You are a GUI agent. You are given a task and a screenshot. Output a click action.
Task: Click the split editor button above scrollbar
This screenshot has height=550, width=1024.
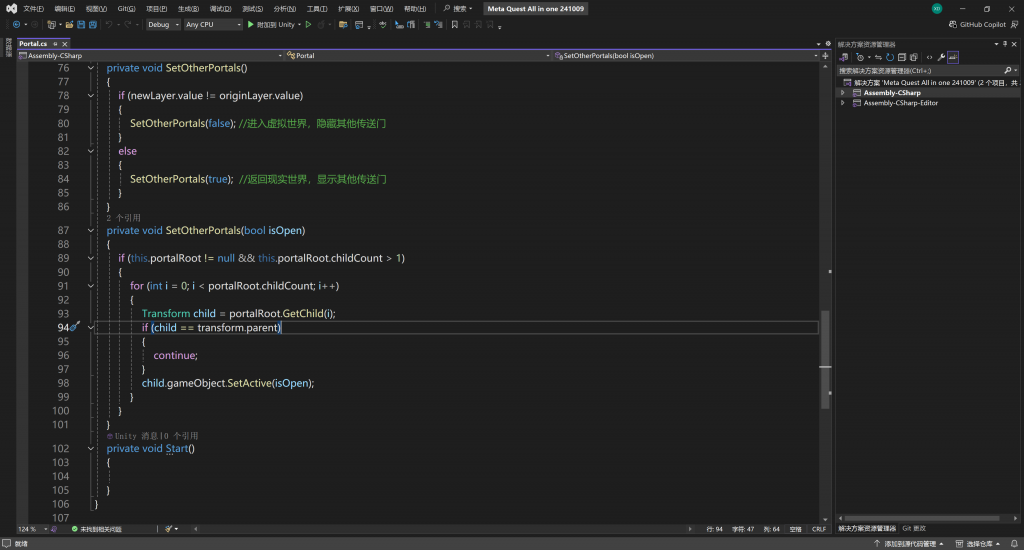click(825, 56)
